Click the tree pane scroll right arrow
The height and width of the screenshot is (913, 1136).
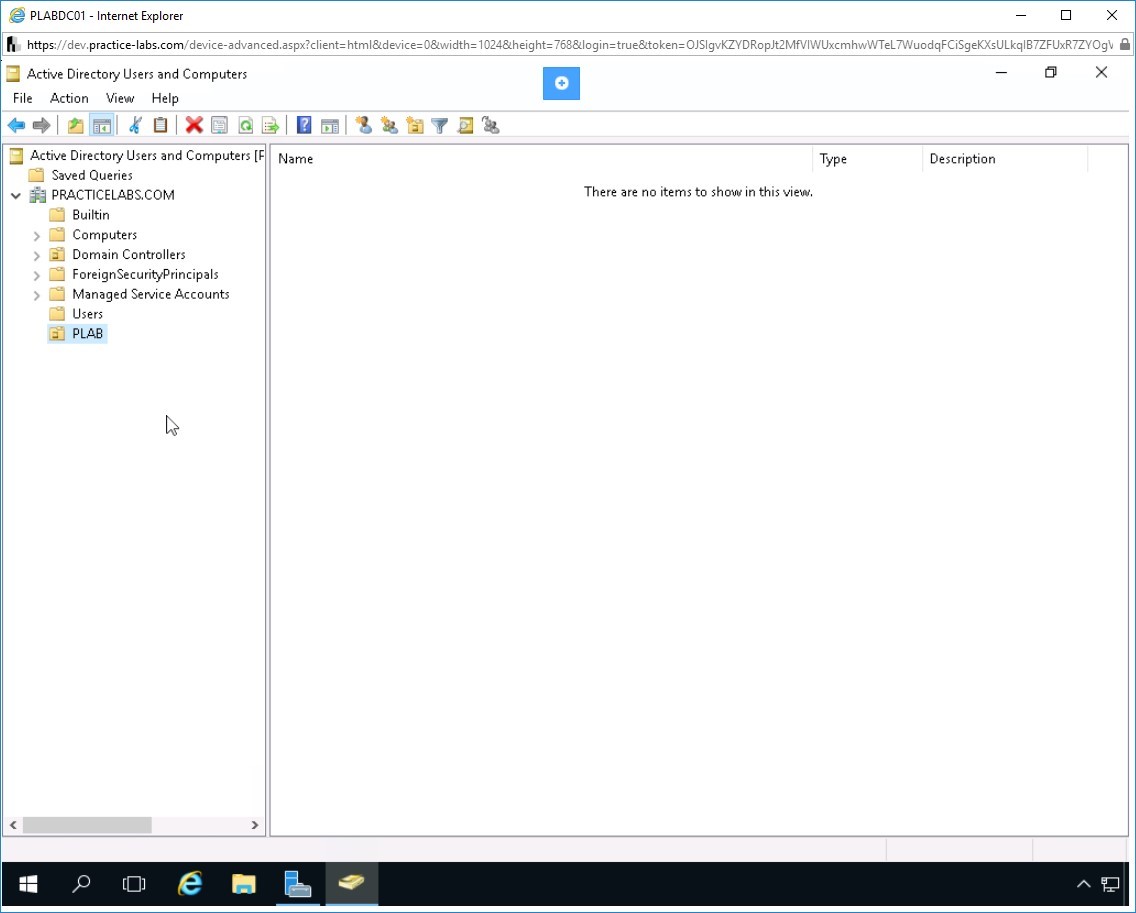point(255,825)
